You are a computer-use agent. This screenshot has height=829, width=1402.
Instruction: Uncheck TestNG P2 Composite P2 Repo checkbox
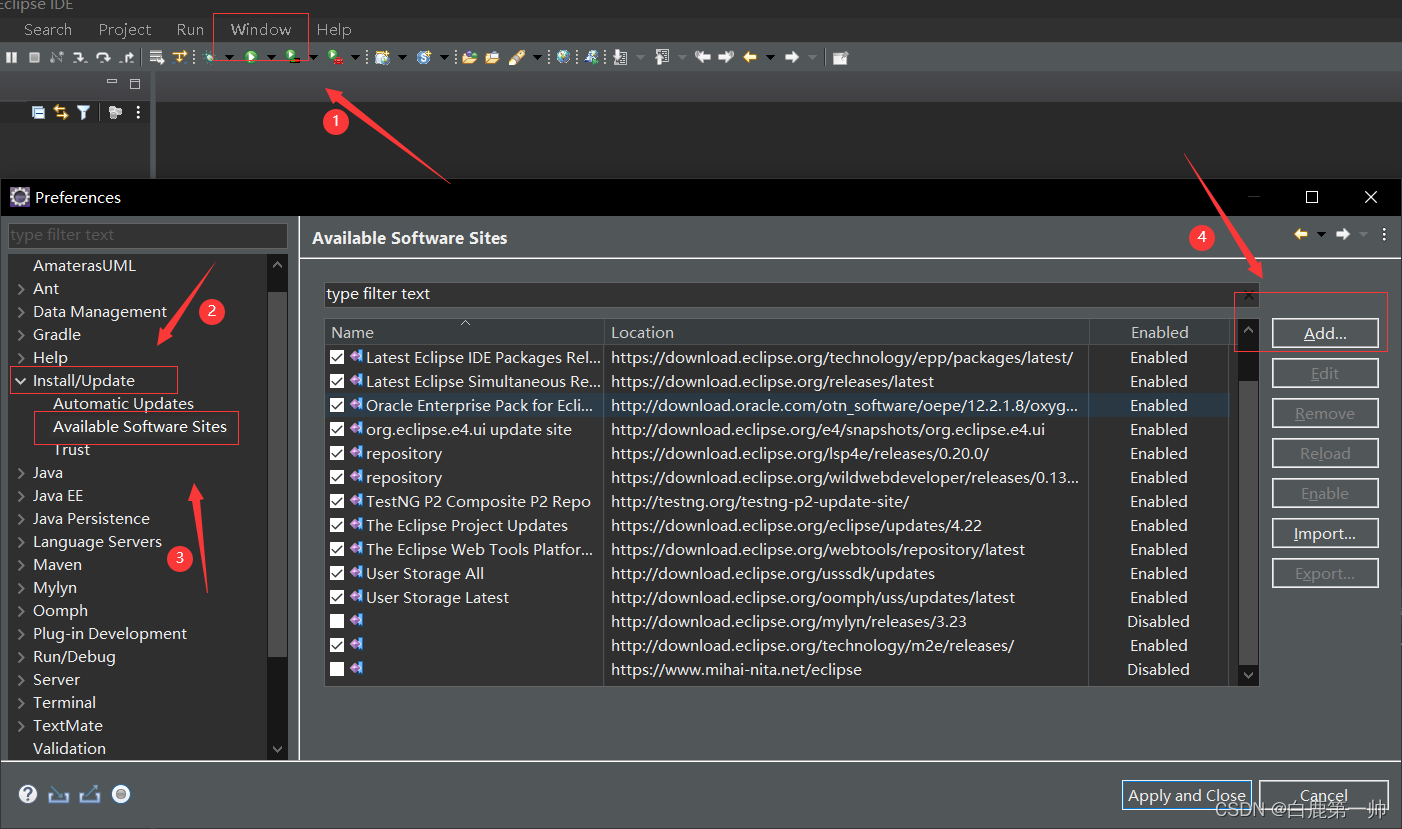point(337,501)
